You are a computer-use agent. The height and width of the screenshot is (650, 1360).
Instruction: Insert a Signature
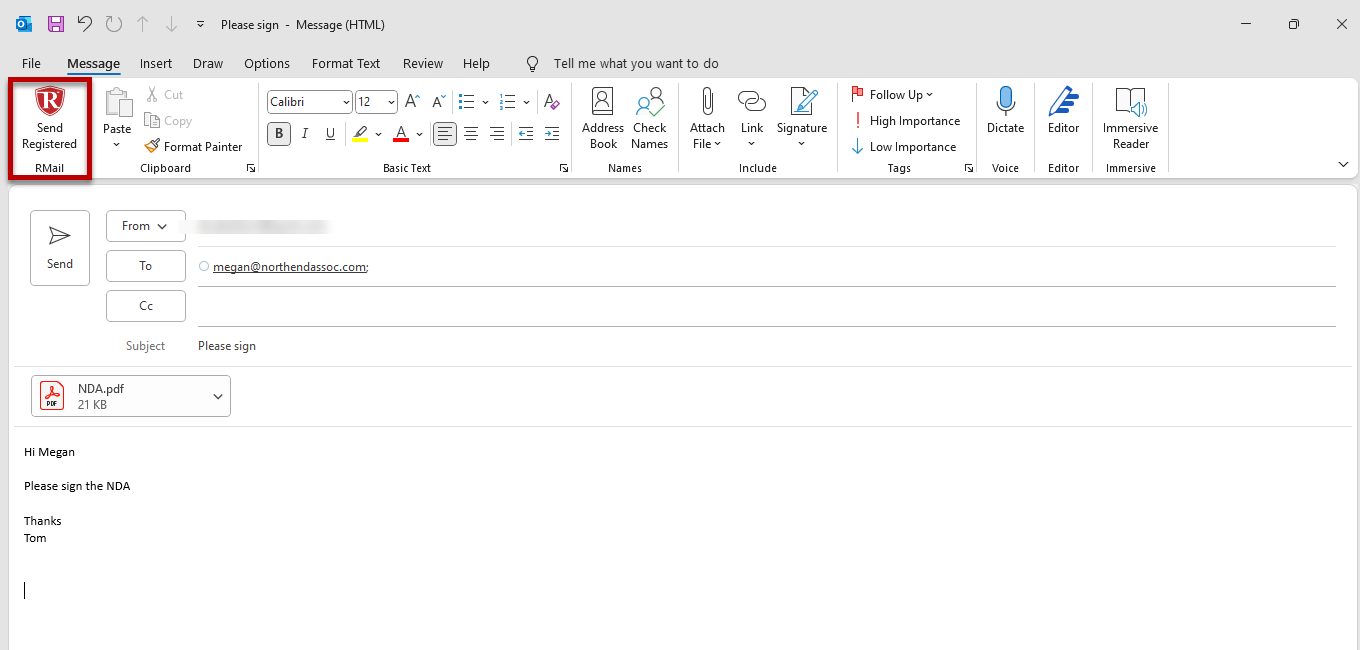[x=801, y=118]
